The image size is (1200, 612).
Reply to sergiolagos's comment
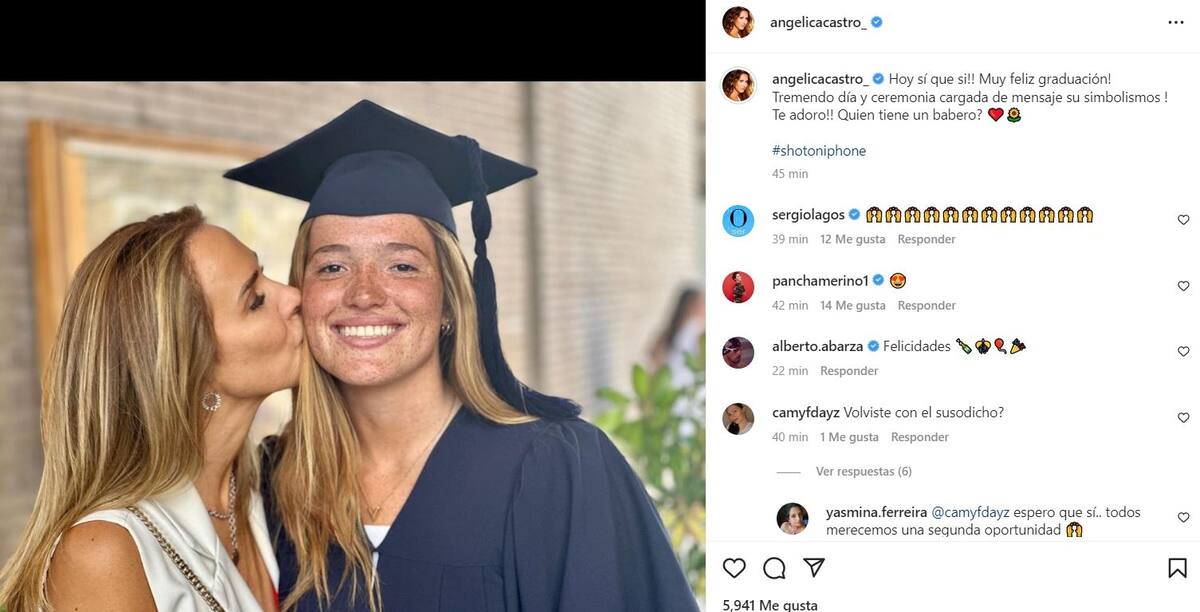pyautogui.click(x=926, y=239)
